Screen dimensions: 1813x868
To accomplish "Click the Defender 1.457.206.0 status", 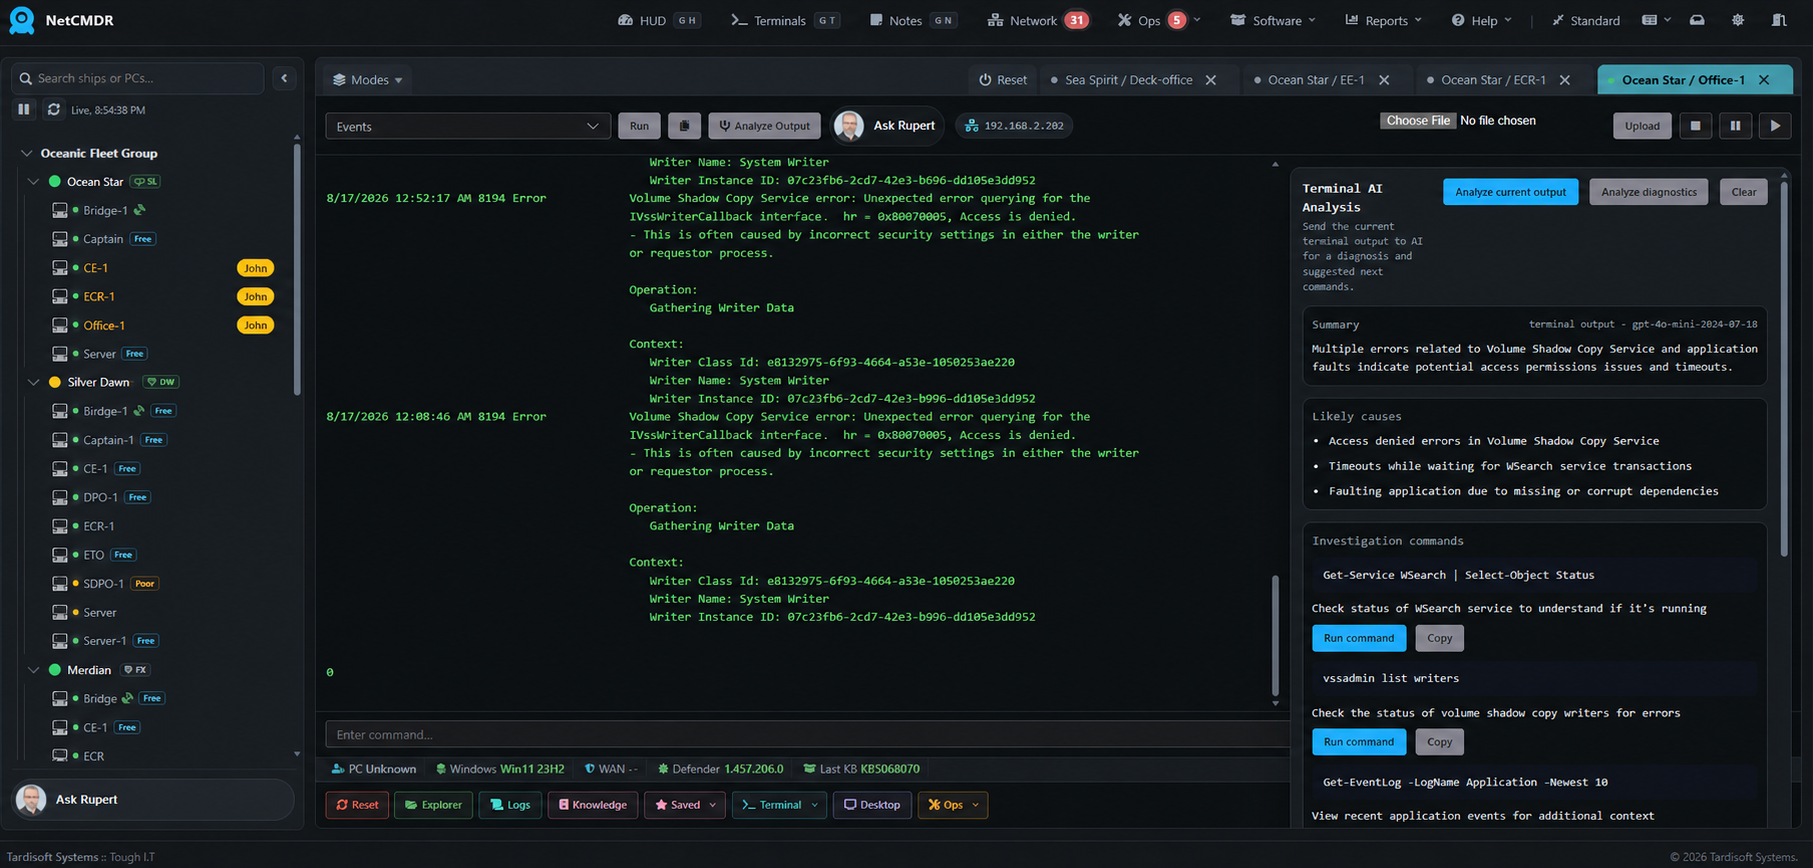I will 720,769.
